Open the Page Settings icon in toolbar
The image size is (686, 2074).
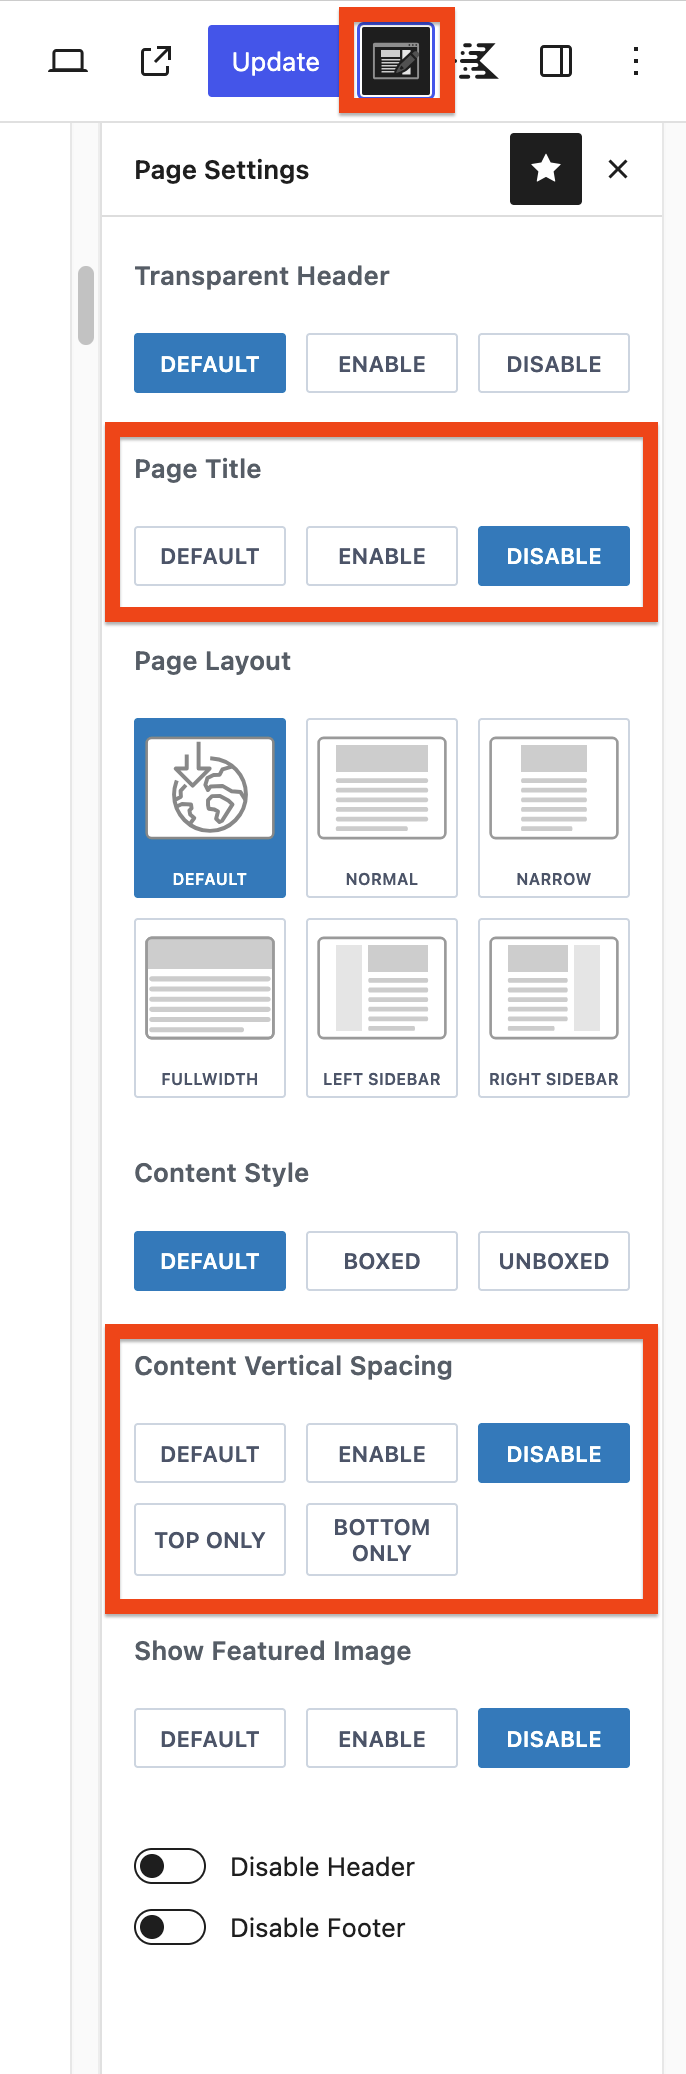coord(396,61)
